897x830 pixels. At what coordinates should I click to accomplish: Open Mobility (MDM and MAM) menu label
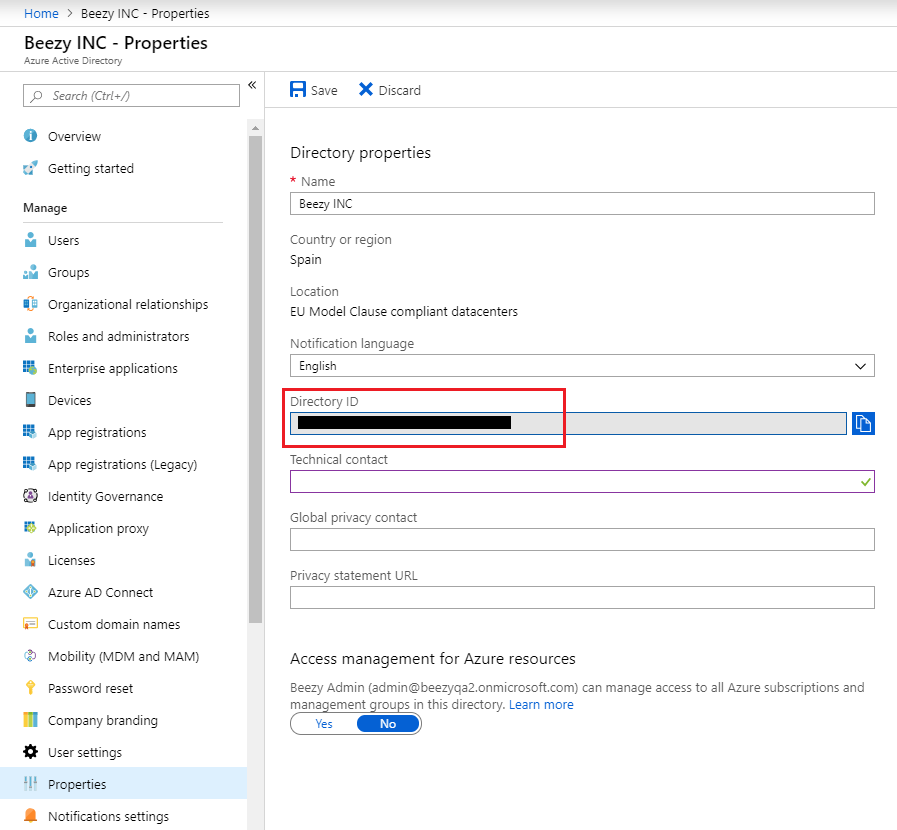point(124,657)
